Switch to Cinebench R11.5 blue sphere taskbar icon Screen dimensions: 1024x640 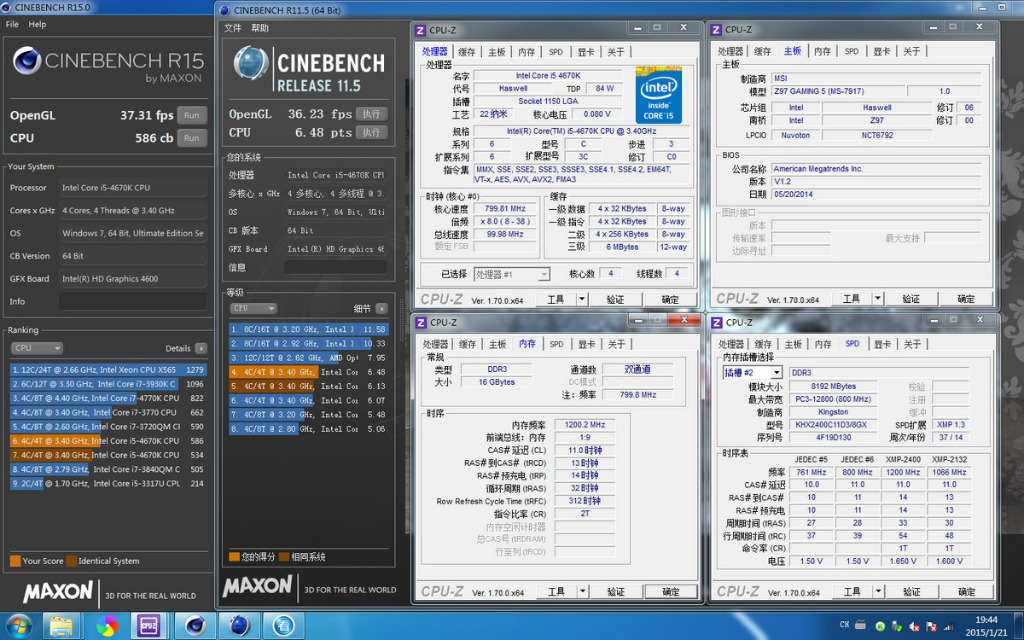(x=238, y=626)
